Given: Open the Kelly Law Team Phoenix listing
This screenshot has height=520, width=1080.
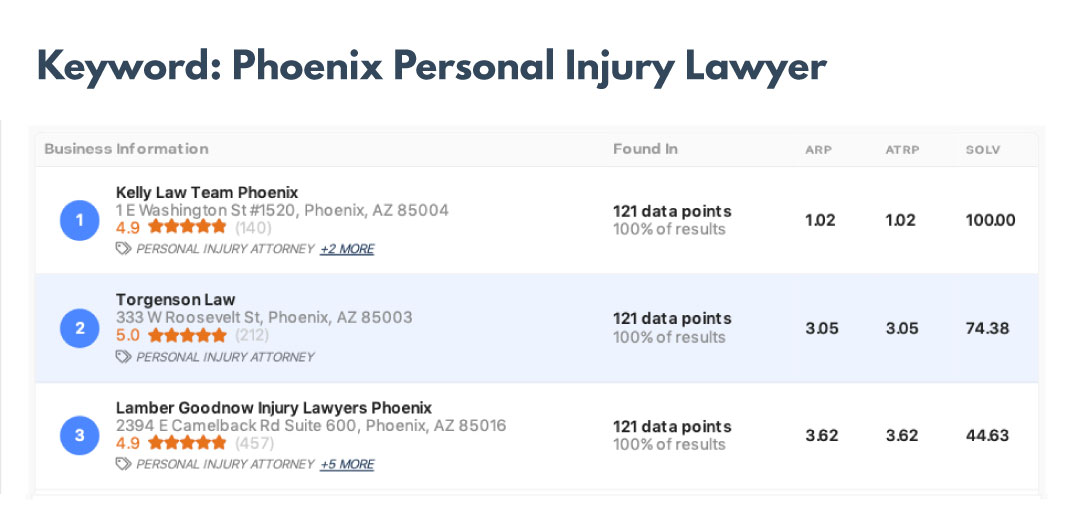Looking at the screenshot, I should click(x=207, y=192).
